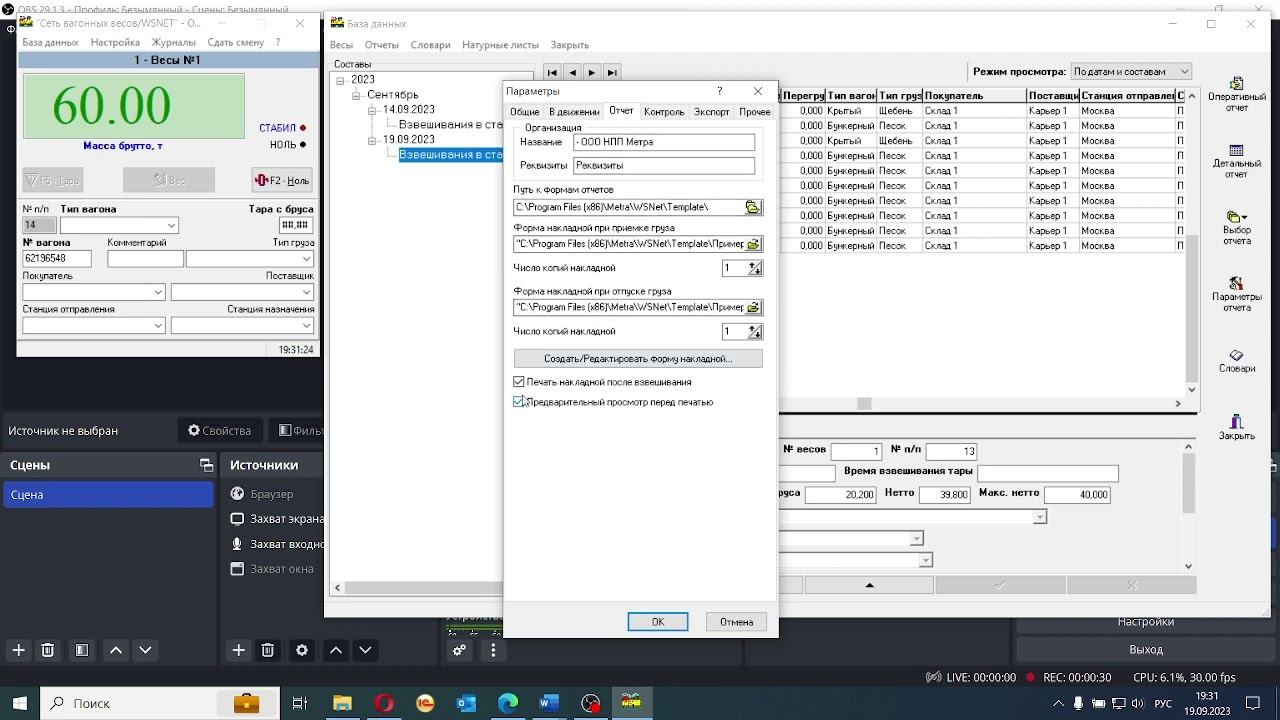Screen dimensions: 1280x720
Task: Collapse the 14.09.2023 tree node
Action: pyautogui.click(x=373, y=110)
